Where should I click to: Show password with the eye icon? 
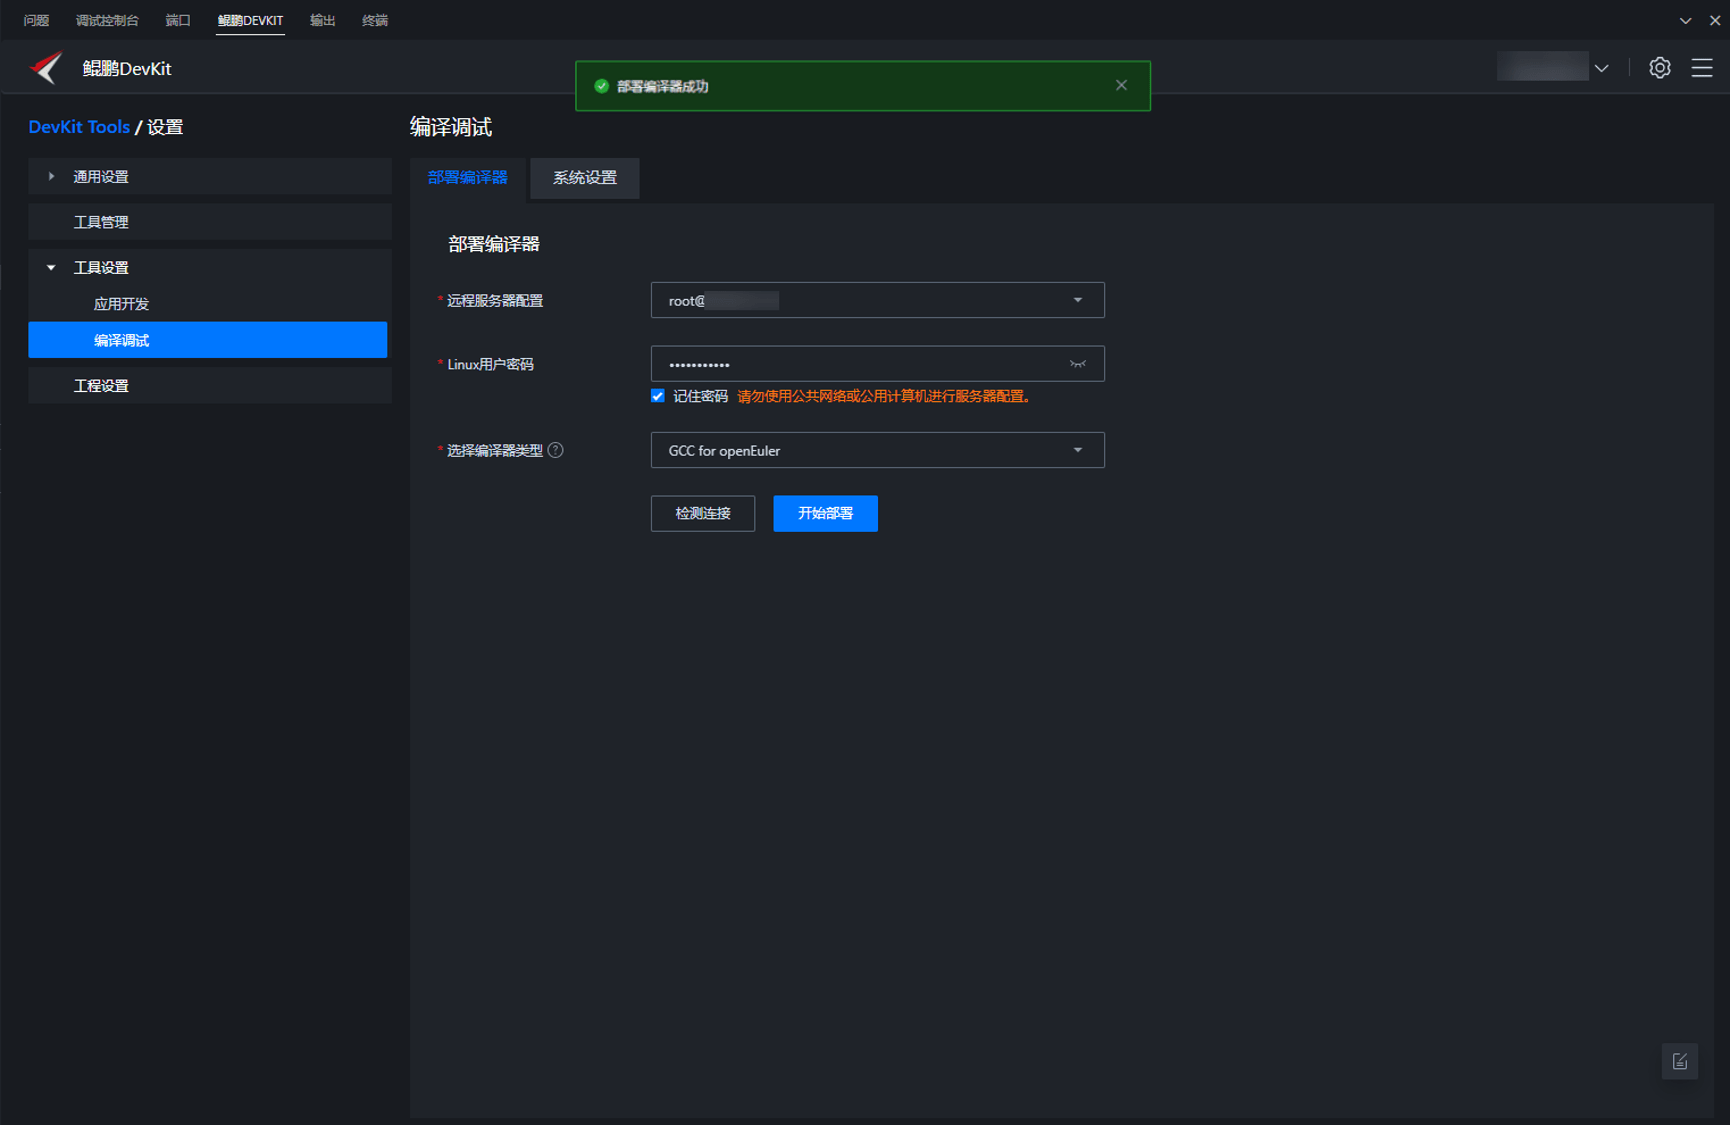1078,364
